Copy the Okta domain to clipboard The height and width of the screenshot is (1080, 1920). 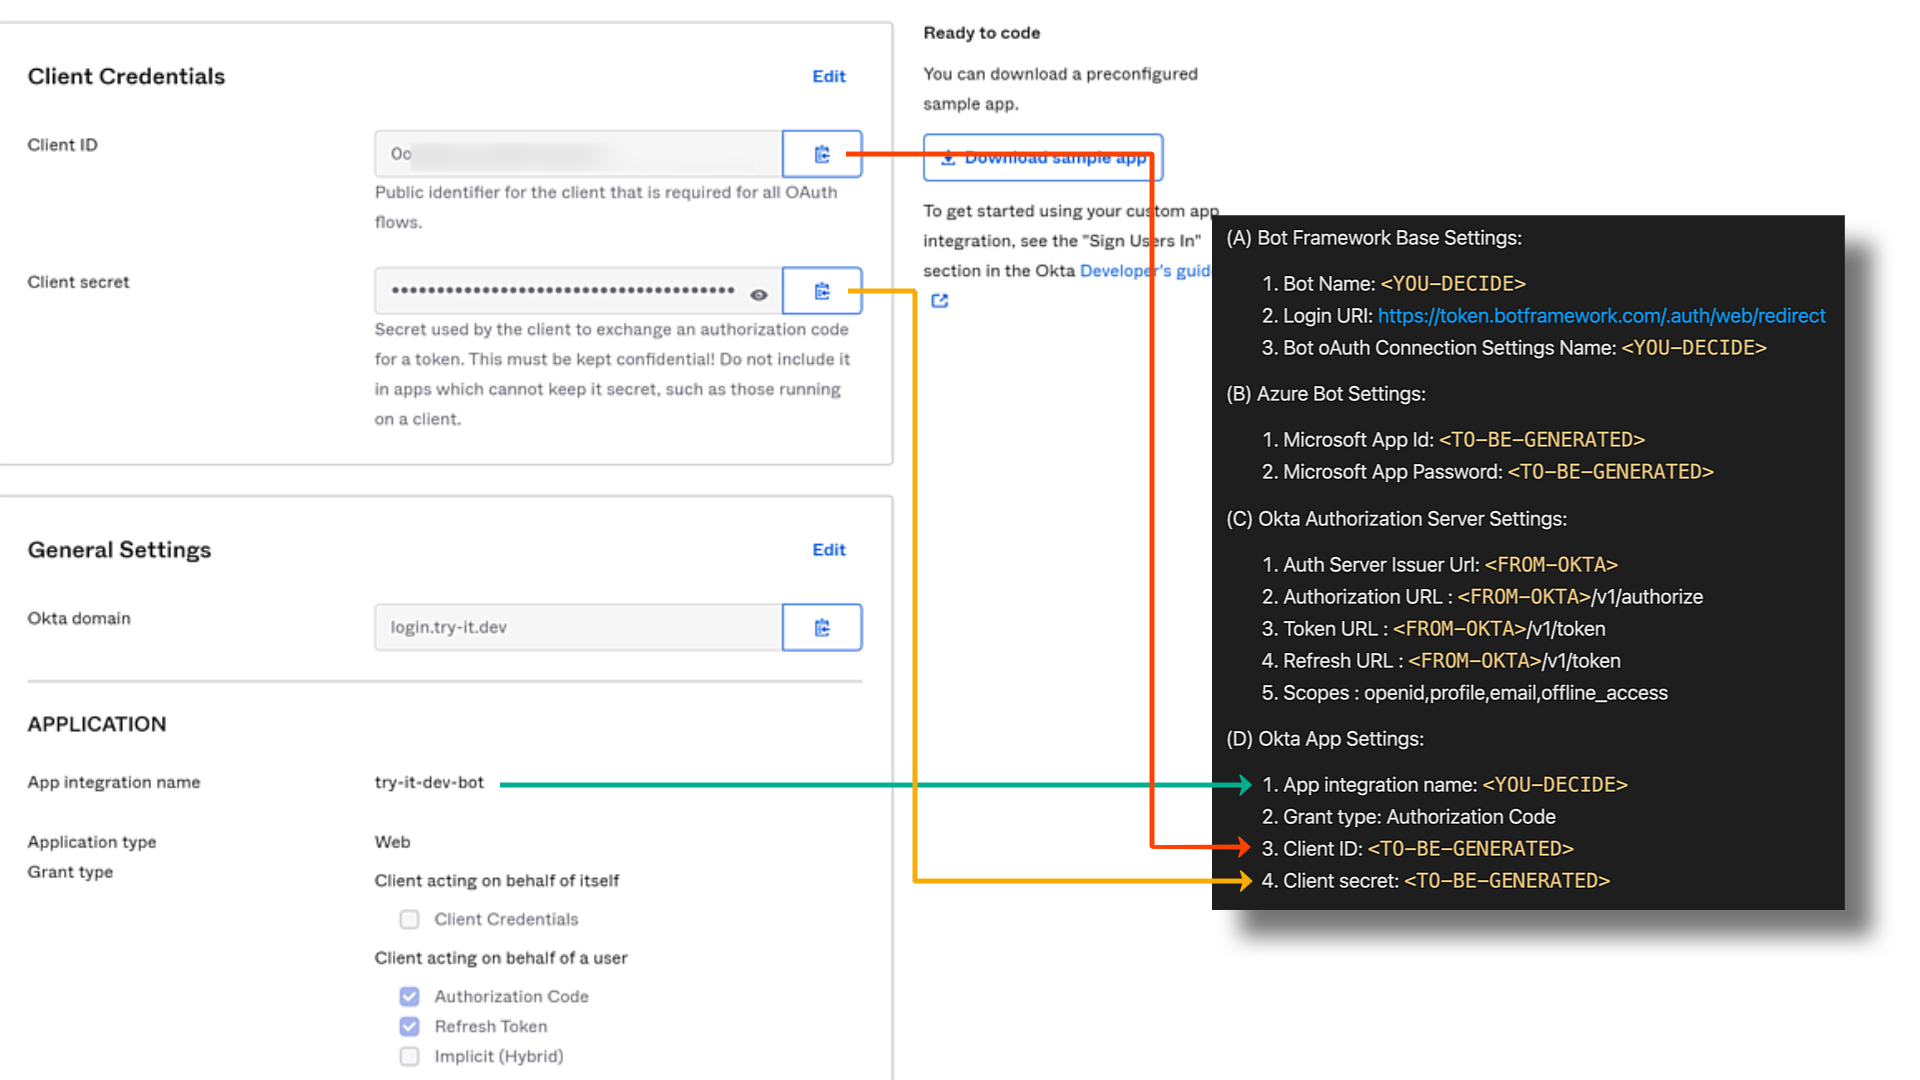(x=821, y=628)
